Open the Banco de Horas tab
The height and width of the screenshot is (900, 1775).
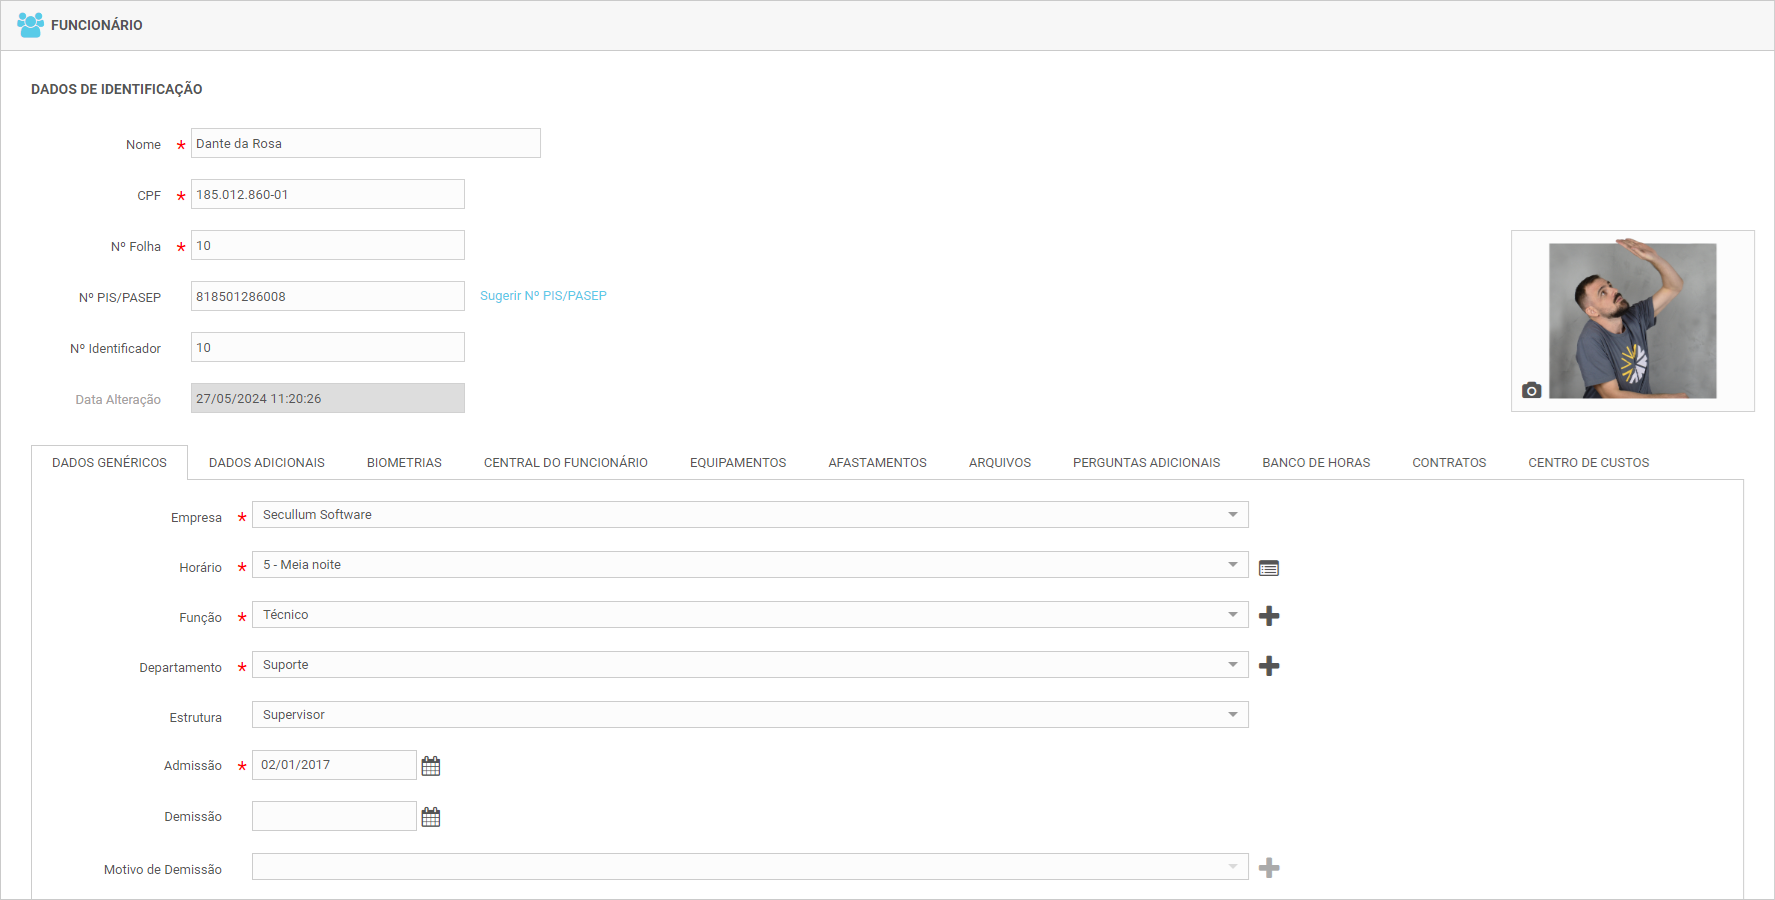tap(1316, 463)
